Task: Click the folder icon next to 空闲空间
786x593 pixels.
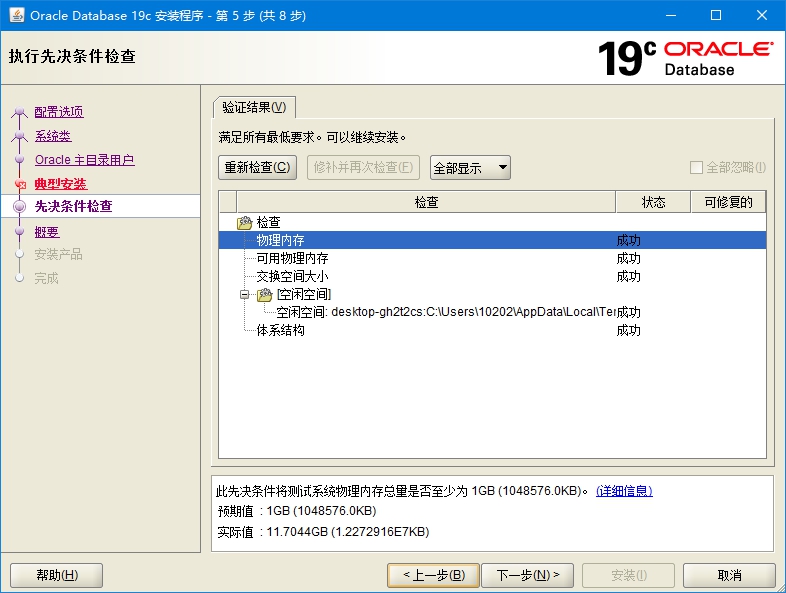Action: [264, 295]
